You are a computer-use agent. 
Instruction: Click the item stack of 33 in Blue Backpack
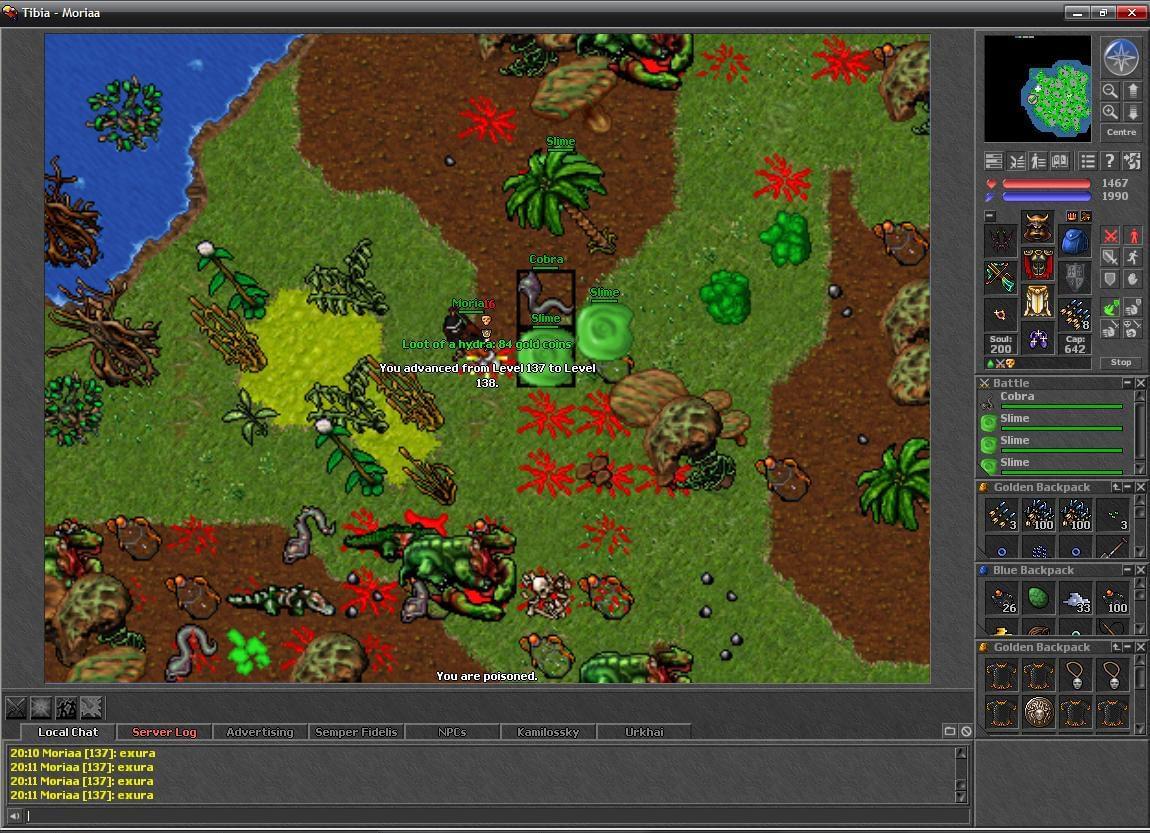click(1075, 598)
